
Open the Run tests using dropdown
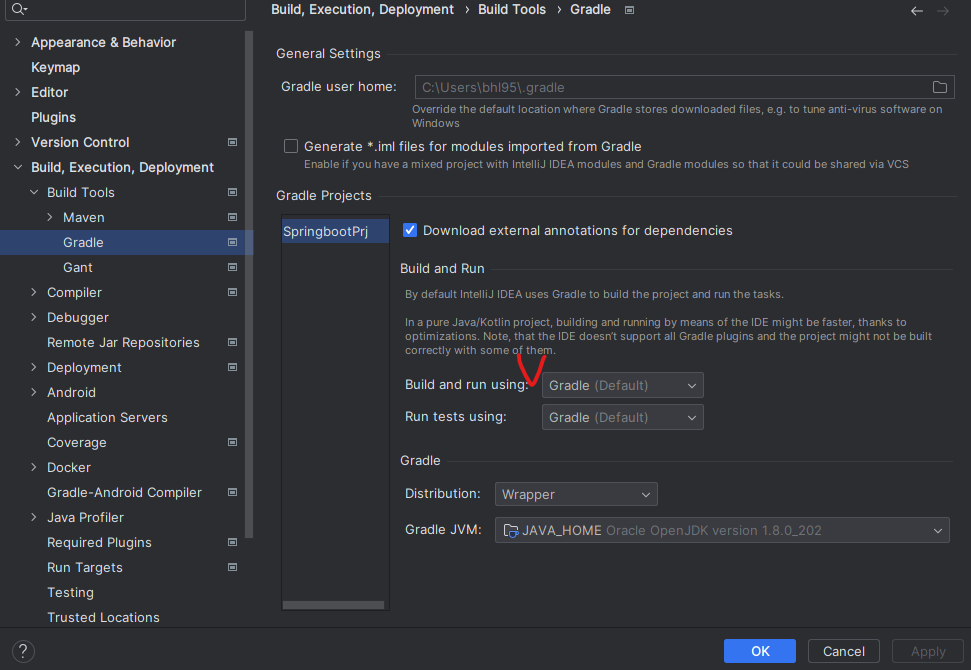click(x=622, y=417)
